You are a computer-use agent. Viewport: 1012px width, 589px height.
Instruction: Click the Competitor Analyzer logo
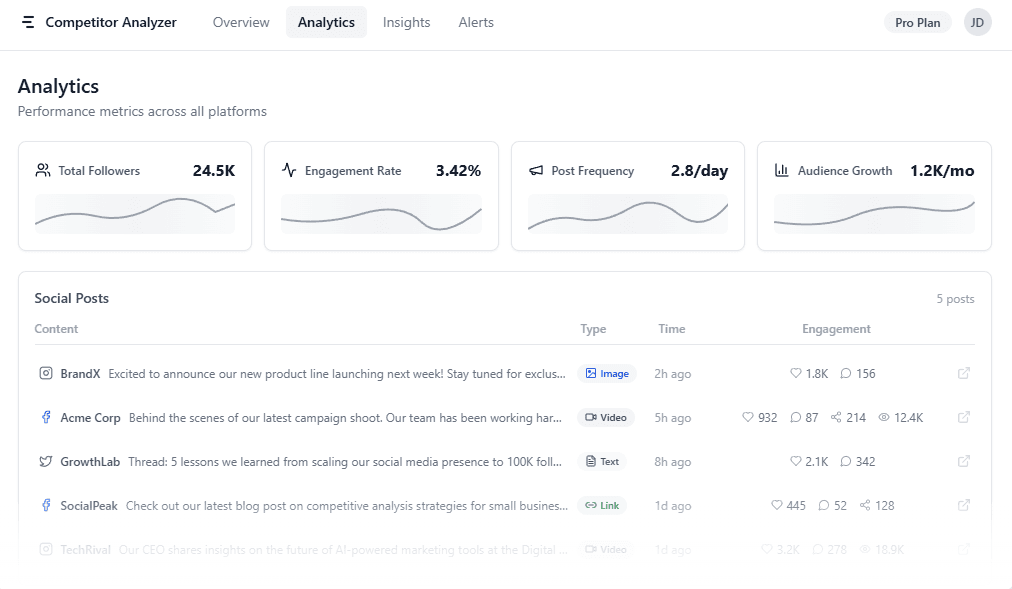click(x=97, y=21)
